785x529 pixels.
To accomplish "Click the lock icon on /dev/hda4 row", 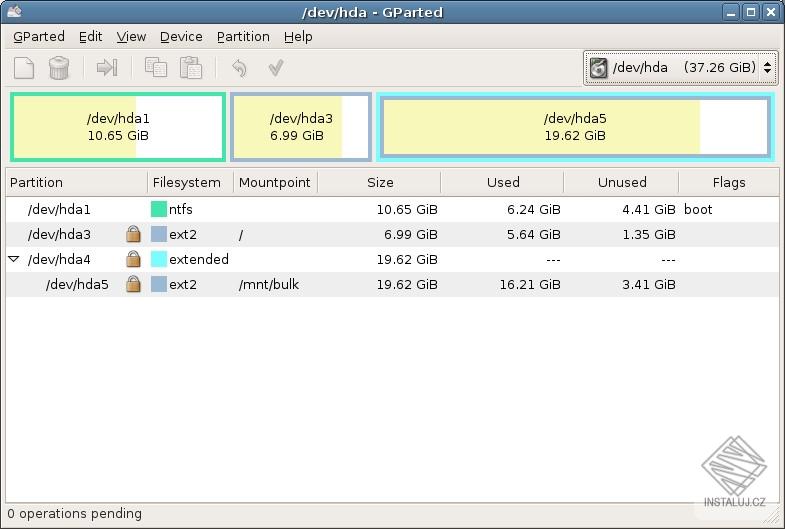I will tap(133, 259).
